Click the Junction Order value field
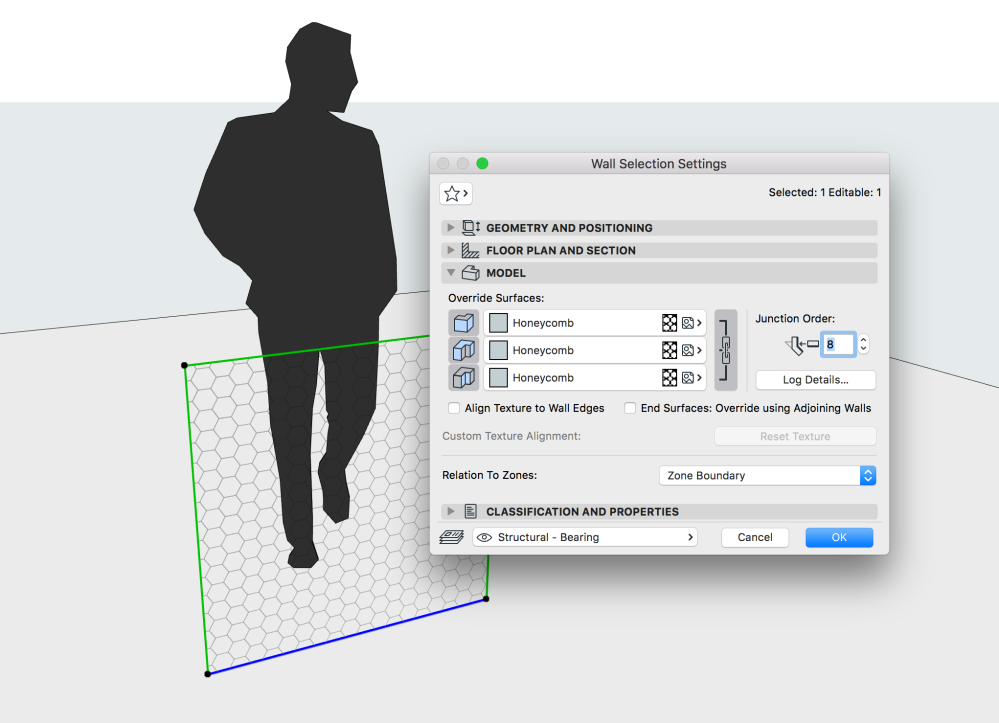999x723 pixels. 838,345
